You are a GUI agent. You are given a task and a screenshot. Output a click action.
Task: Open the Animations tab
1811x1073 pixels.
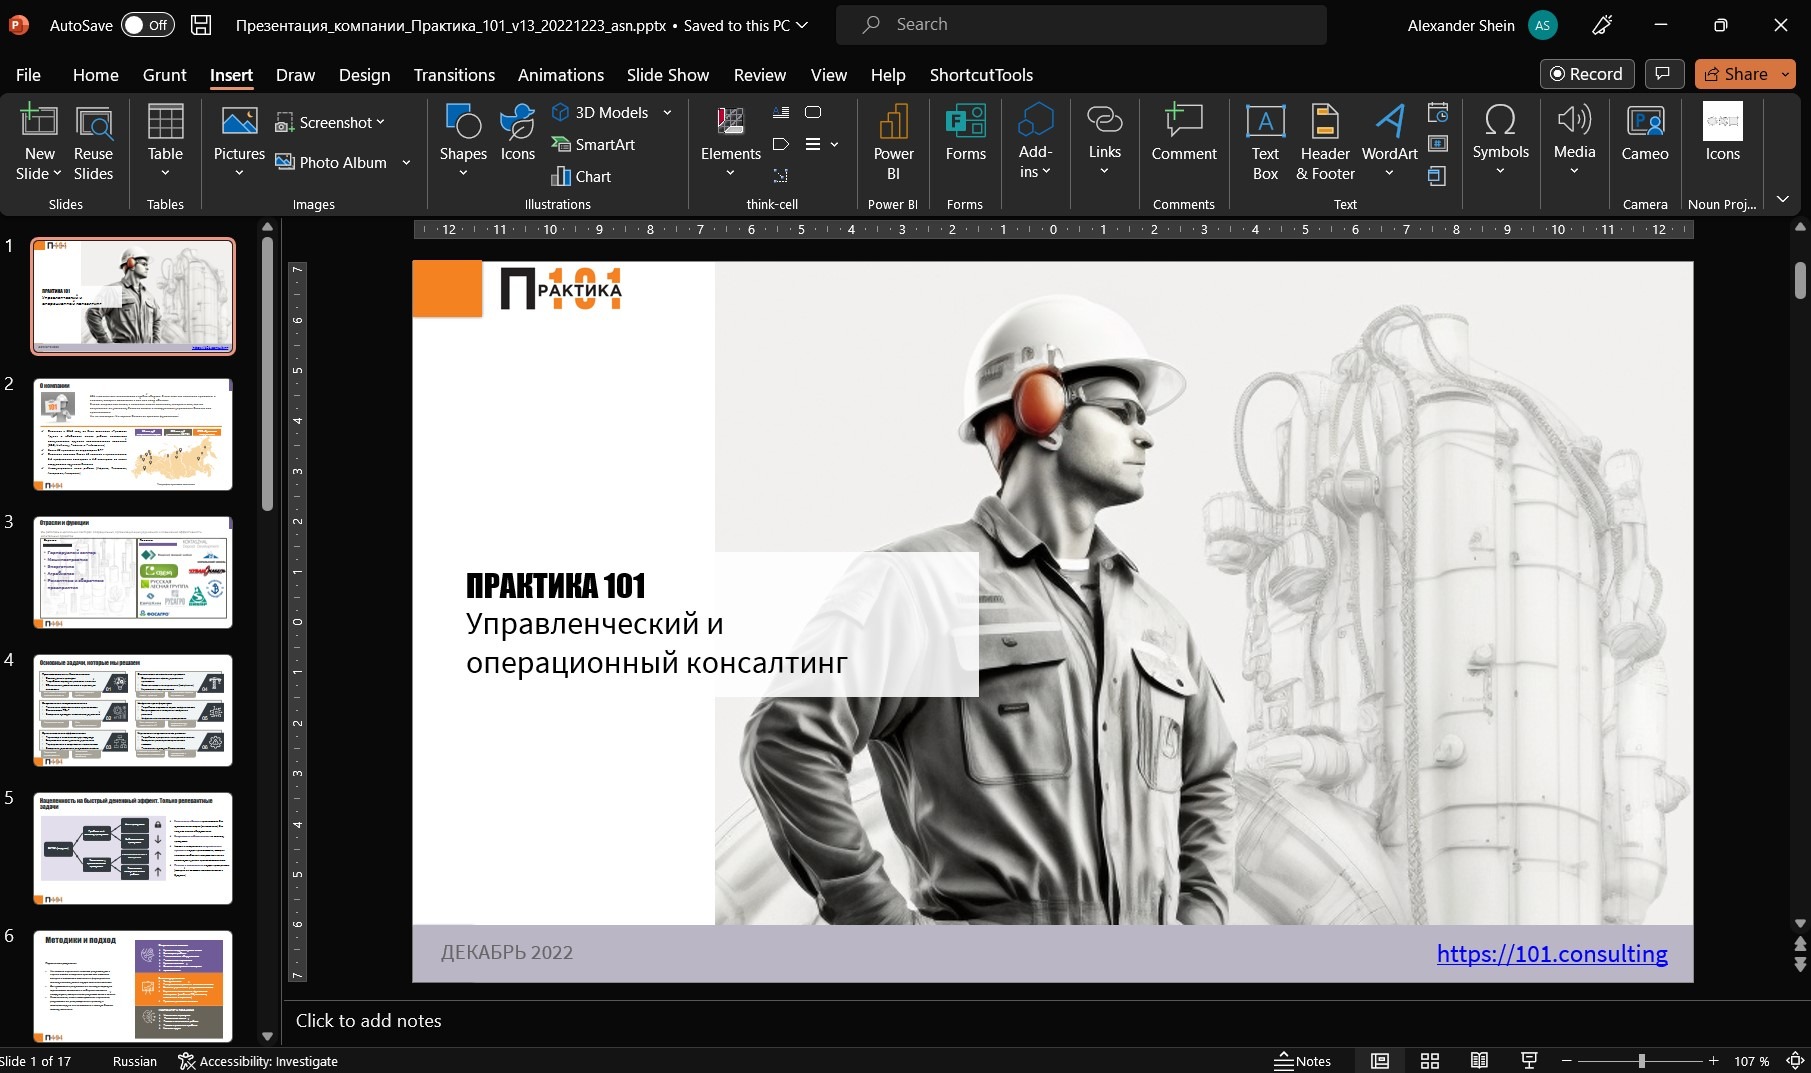[x=560, y=75]
